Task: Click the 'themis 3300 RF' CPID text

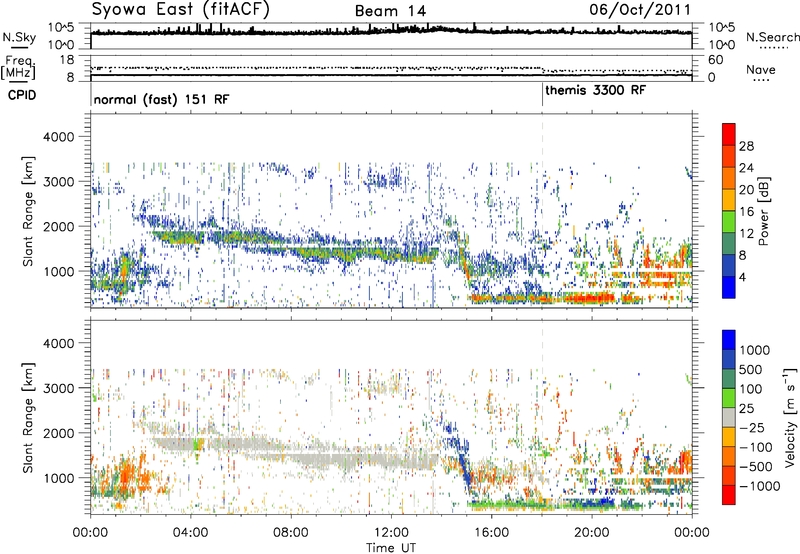Action: pos(595,91)
